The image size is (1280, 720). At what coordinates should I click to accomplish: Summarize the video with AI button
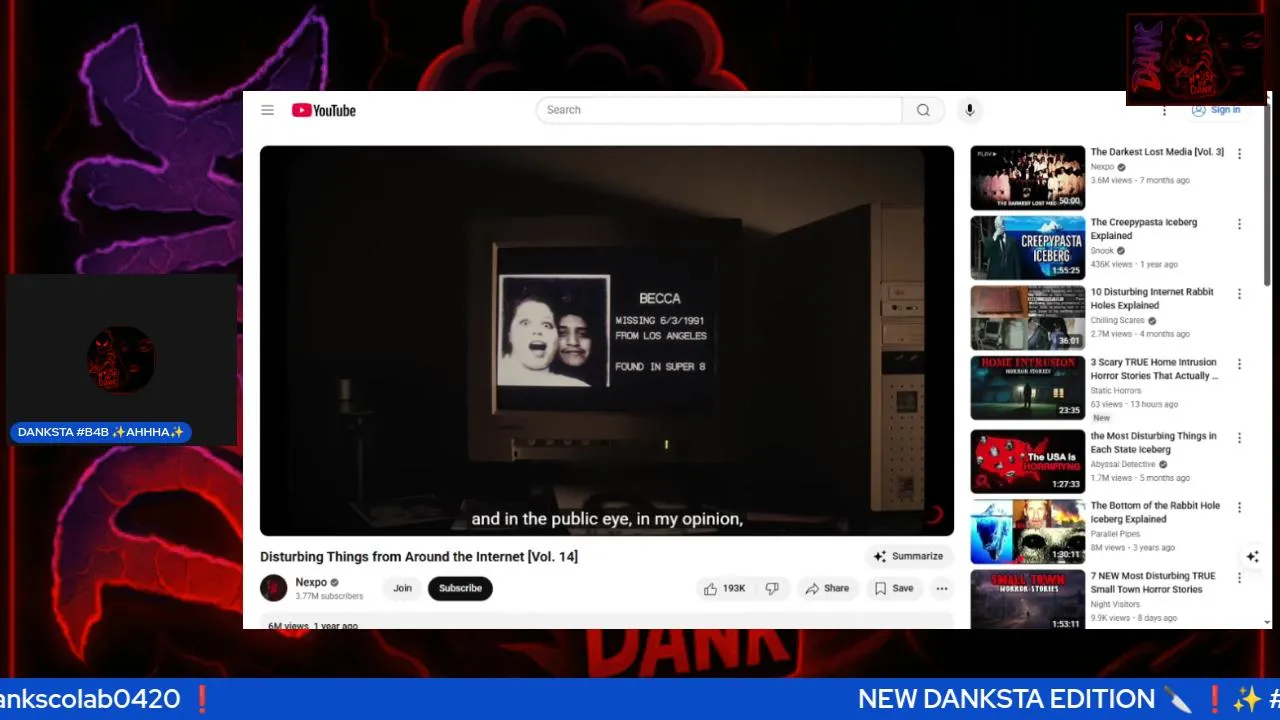coord(908,556)
